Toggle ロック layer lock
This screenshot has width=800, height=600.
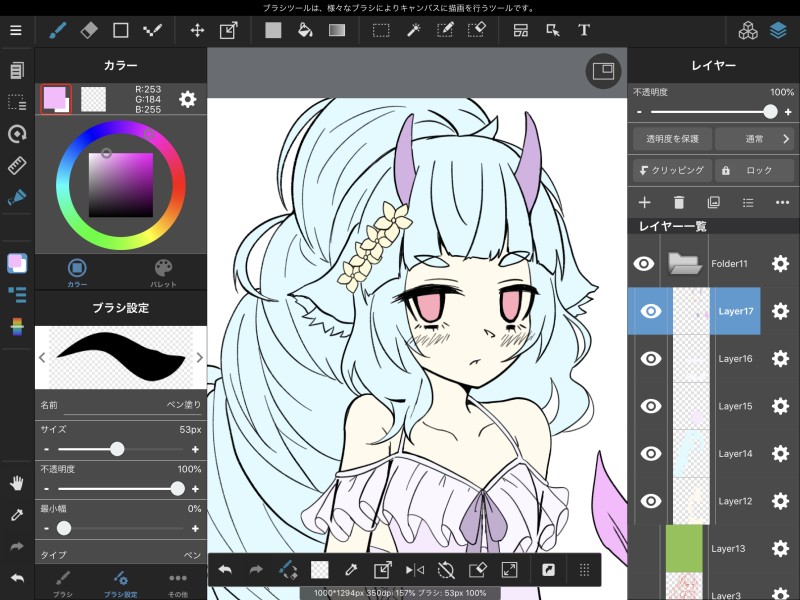754,170
